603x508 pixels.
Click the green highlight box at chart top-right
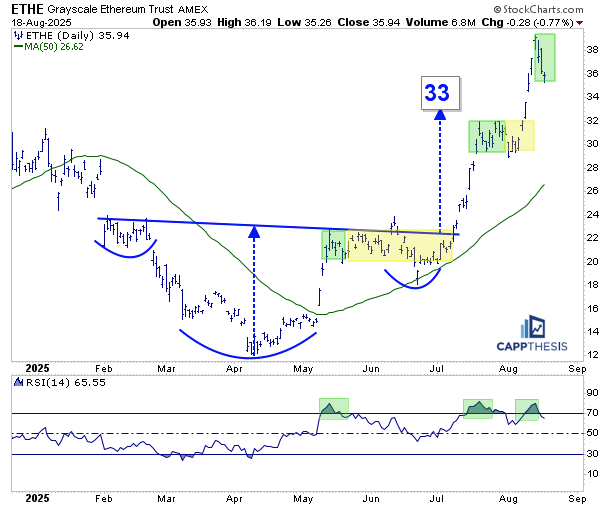543,58
